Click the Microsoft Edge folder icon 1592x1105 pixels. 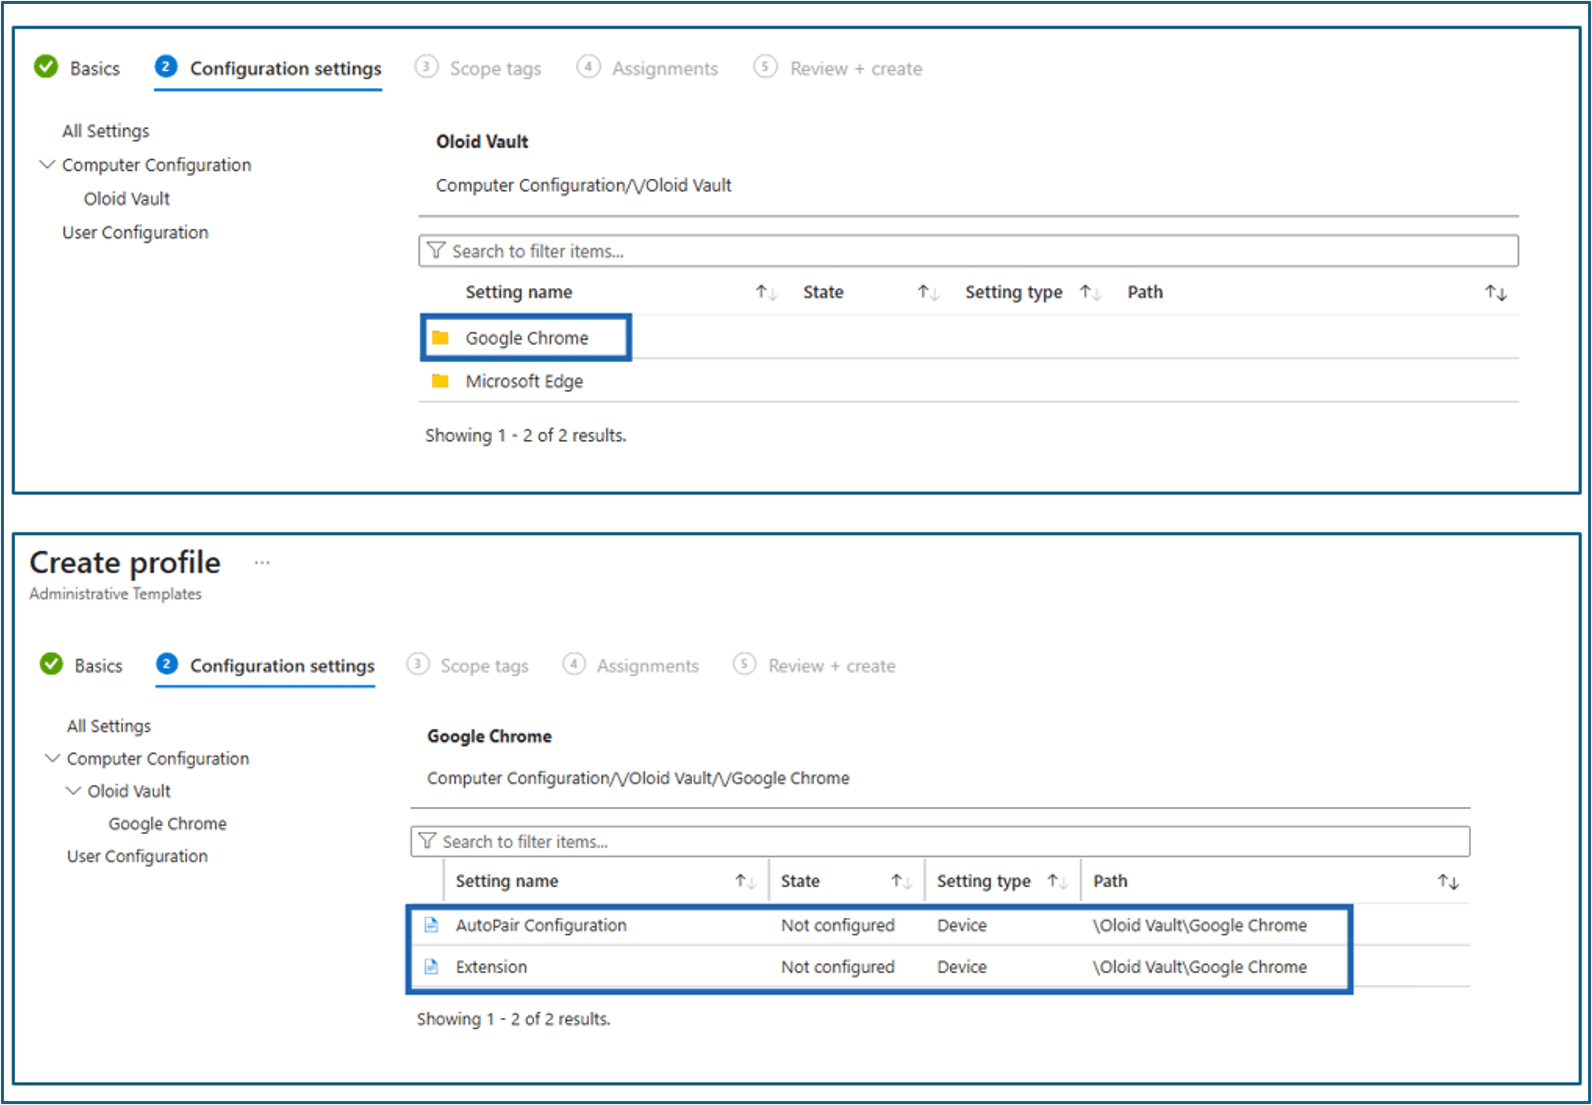440,381
